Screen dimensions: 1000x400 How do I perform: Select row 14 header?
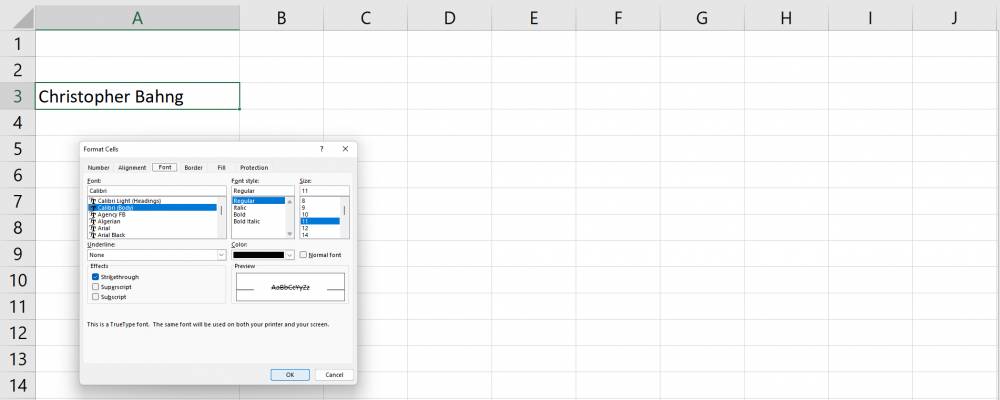point(17,385)
